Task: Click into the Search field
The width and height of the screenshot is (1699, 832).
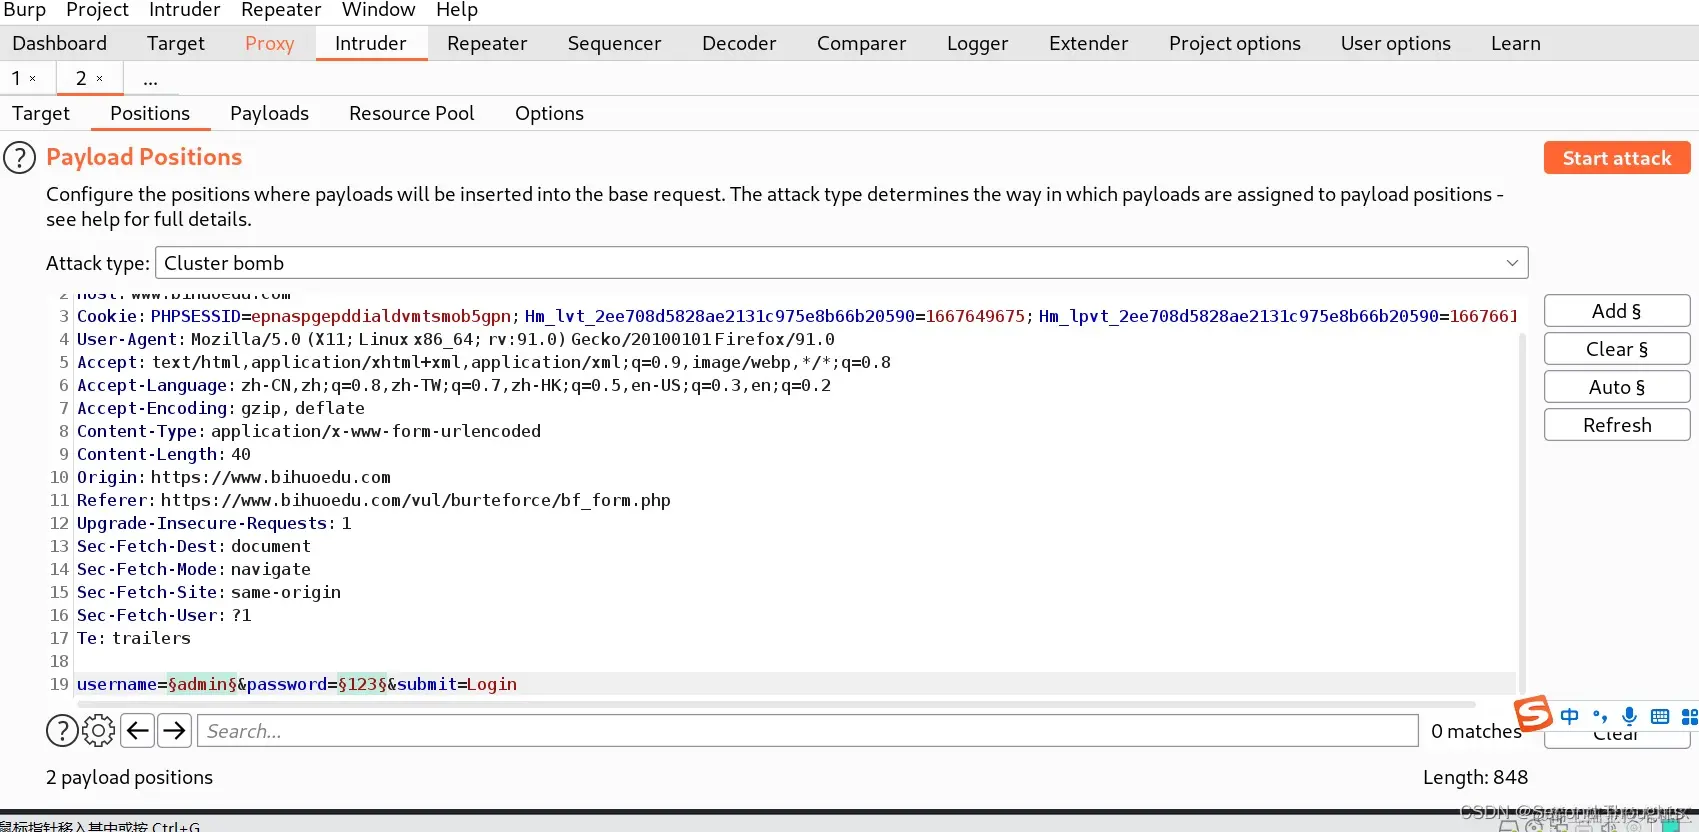Action: (808, 731)
